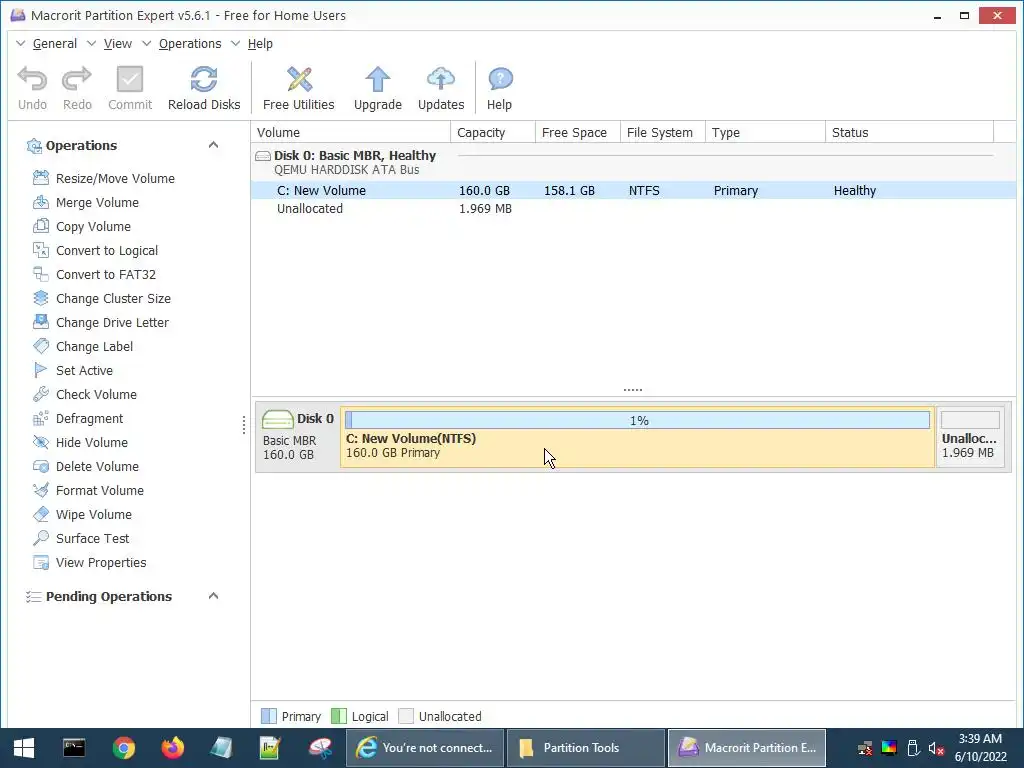This screenshot has width=1024, height=768.
Task: Sort by the Volume column header
Action: click(351, 133)
